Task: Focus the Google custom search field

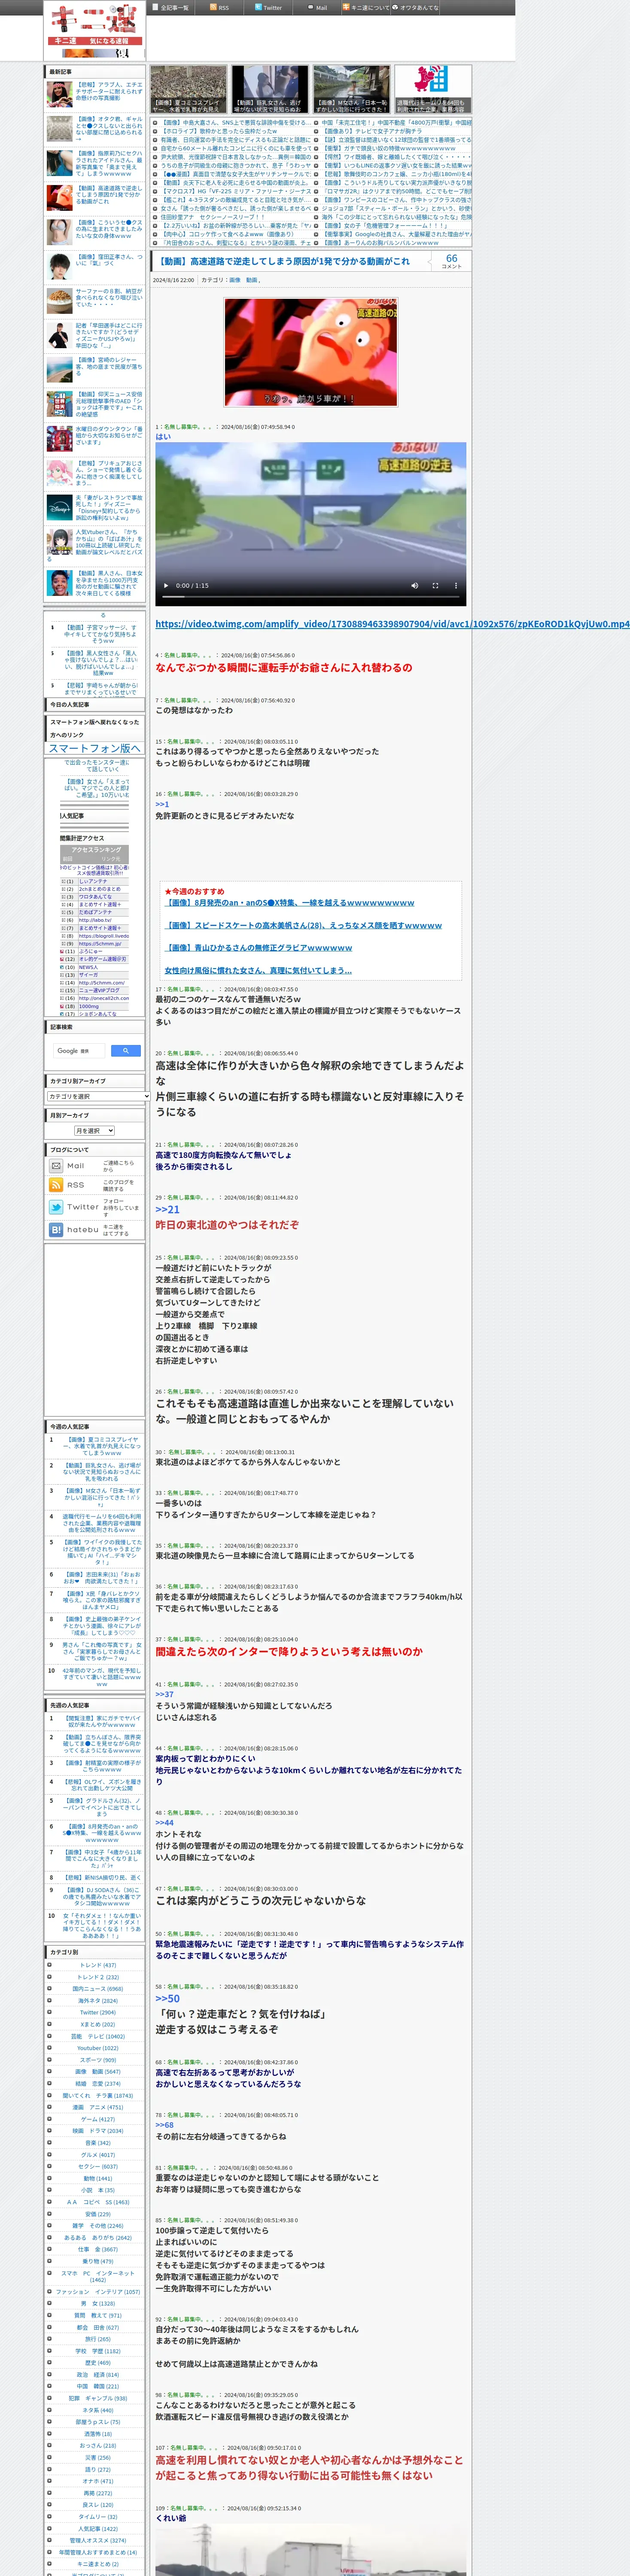Action: point(80,1050)
